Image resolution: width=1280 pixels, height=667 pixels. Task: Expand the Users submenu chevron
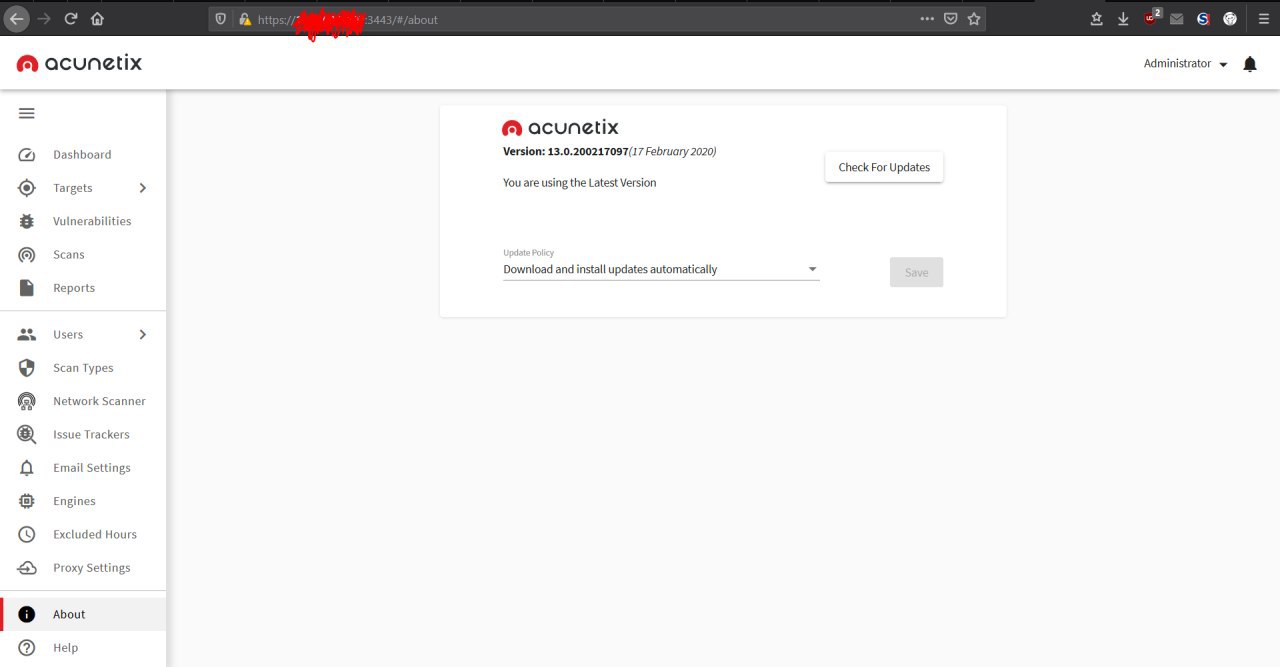pyautogui.click(x=142, y=335)
